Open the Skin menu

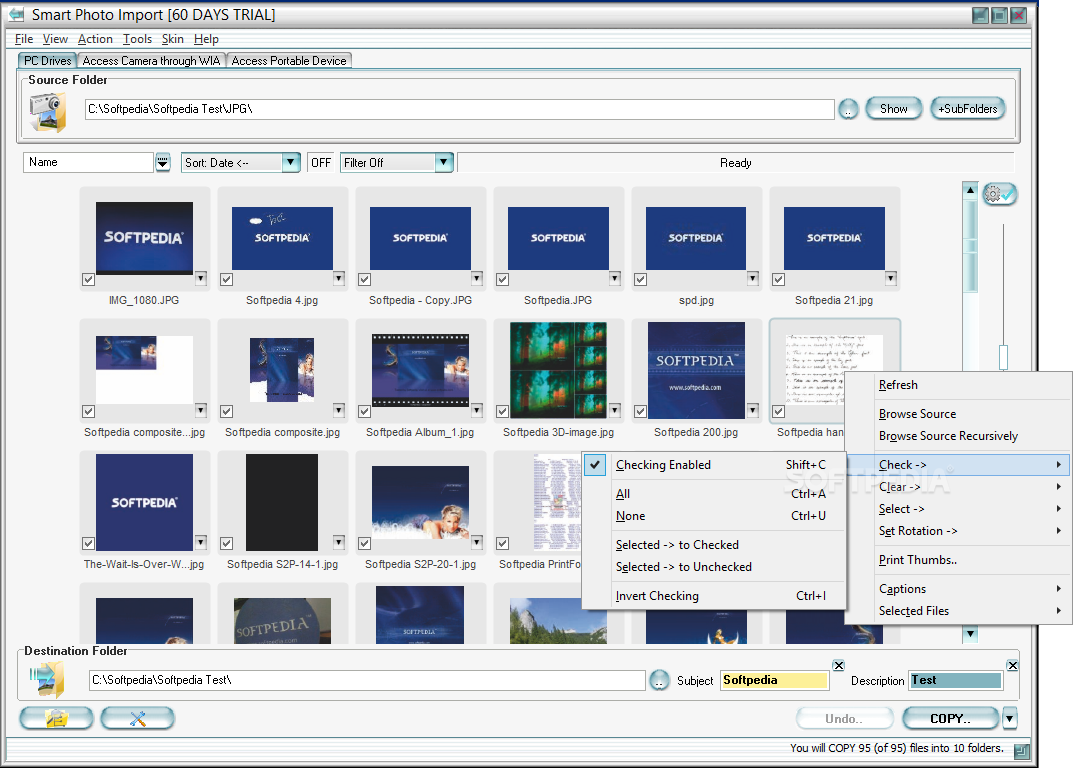click(172, 39)
